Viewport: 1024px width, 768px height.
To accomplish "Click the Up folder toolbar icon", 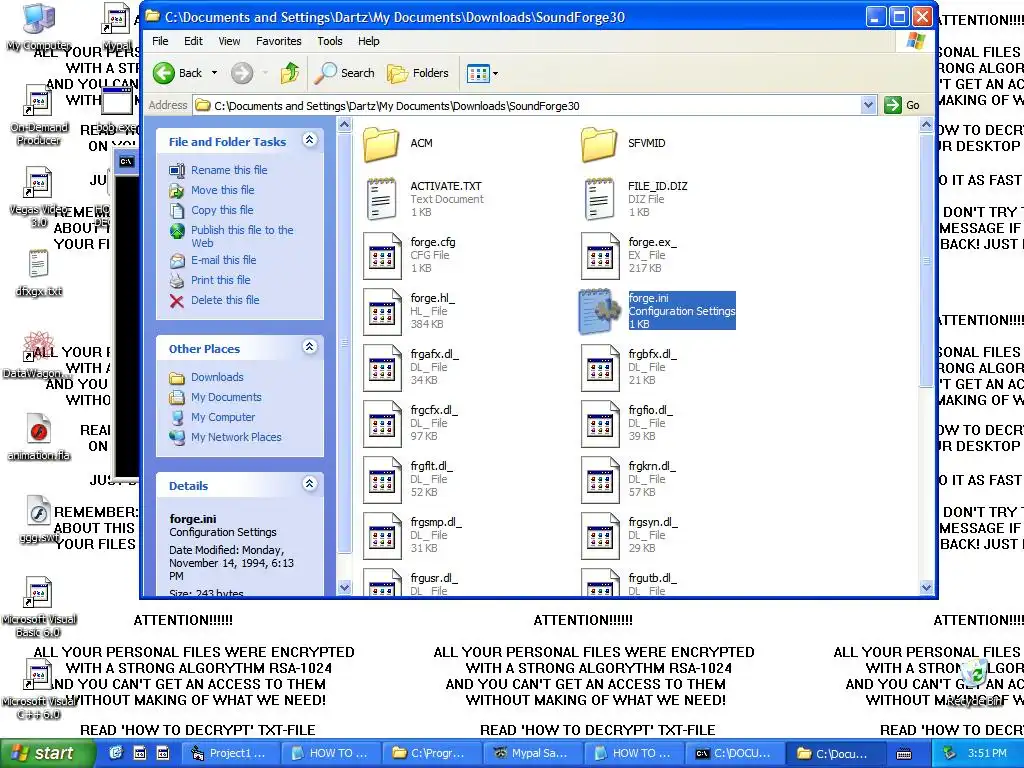I will [x=290, y=73].
